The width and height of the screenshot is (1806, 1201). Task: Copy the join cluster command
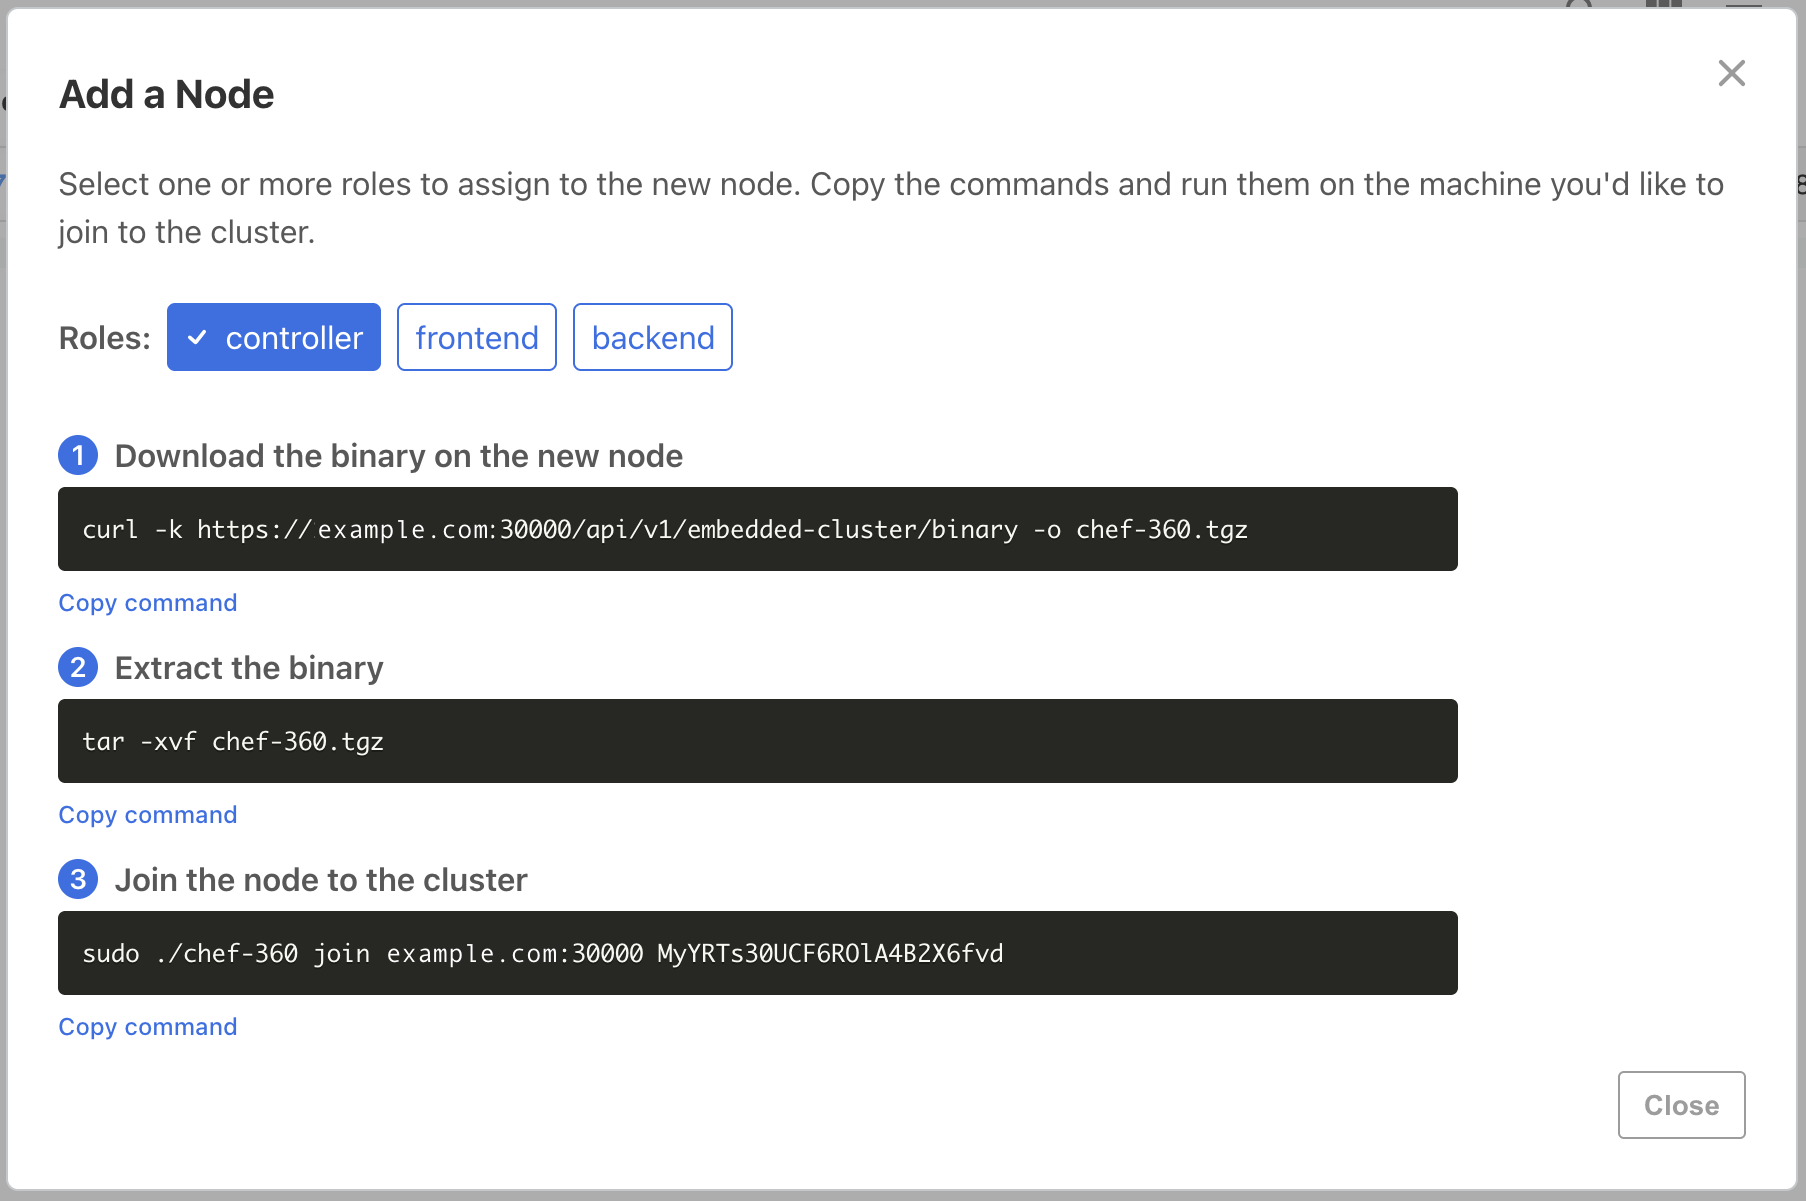point(147,1026)
